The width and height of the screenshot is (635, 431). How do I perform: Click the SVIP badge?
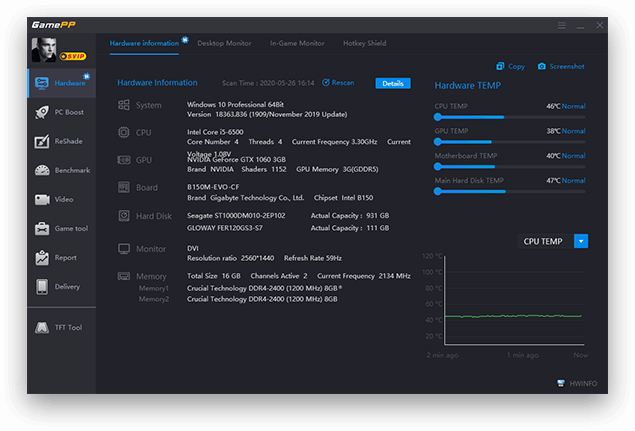tap(73, 56)
